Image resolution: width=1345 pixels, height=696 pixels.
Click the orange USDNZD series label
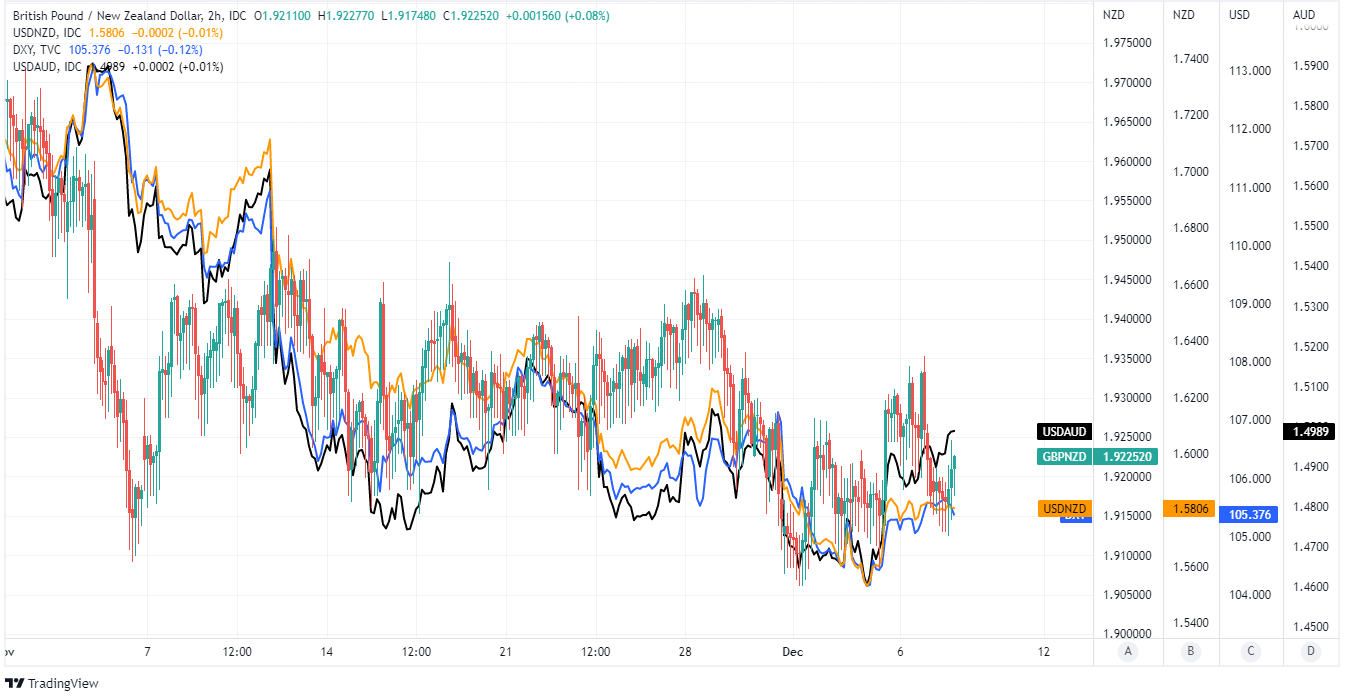[x=1064, y=509]
